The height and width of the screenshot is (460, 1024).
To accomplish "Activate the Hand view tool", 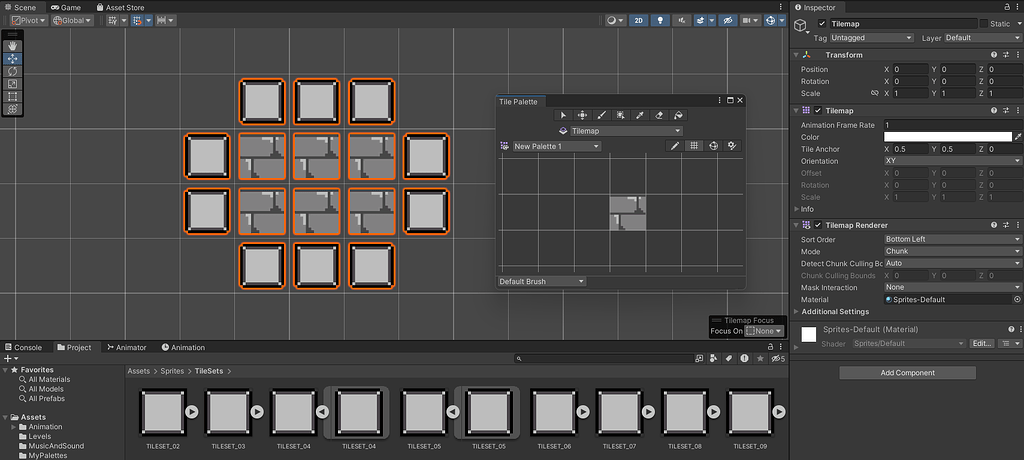I will coord(13,46).
